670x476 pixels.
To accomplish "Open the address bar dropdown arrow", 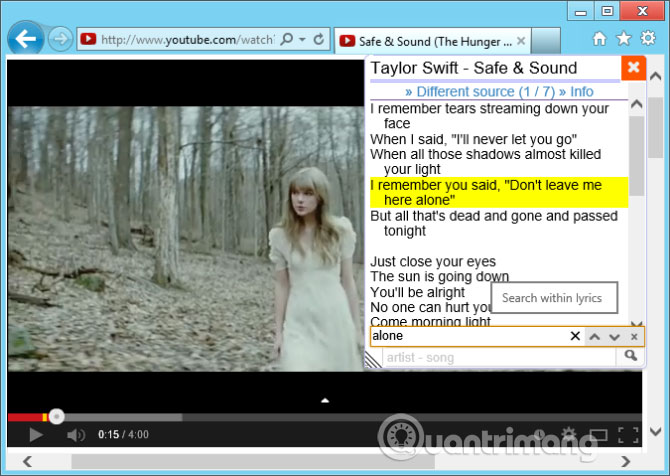I will click(303, 40).
